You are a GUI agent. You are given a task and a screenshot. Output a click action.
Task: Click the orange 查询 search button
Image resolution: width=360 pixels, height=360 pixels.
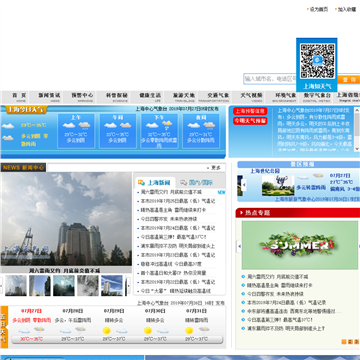tap(349, 79)
